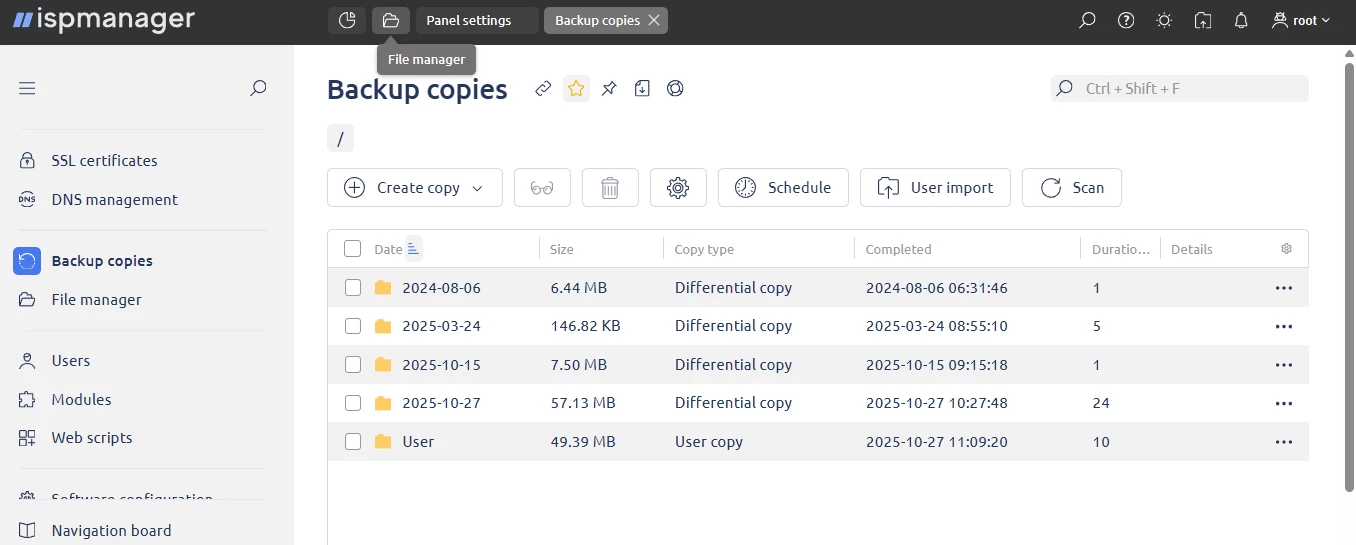Collapse sidebar with hamburger icon
The image size is (1356, 545).
click(27, 88)
